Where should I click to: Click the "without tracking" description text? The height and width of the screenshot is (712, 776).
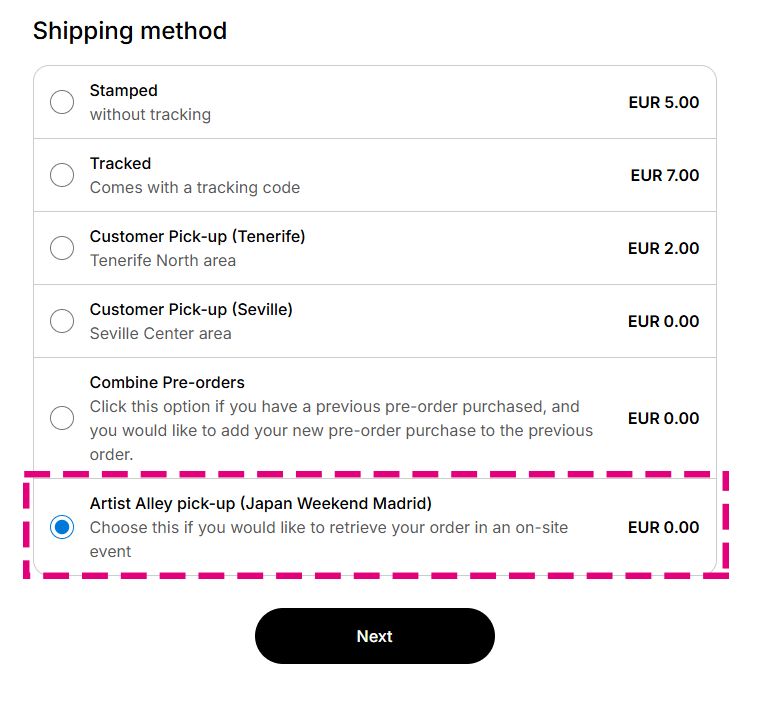tap(150, 114)
